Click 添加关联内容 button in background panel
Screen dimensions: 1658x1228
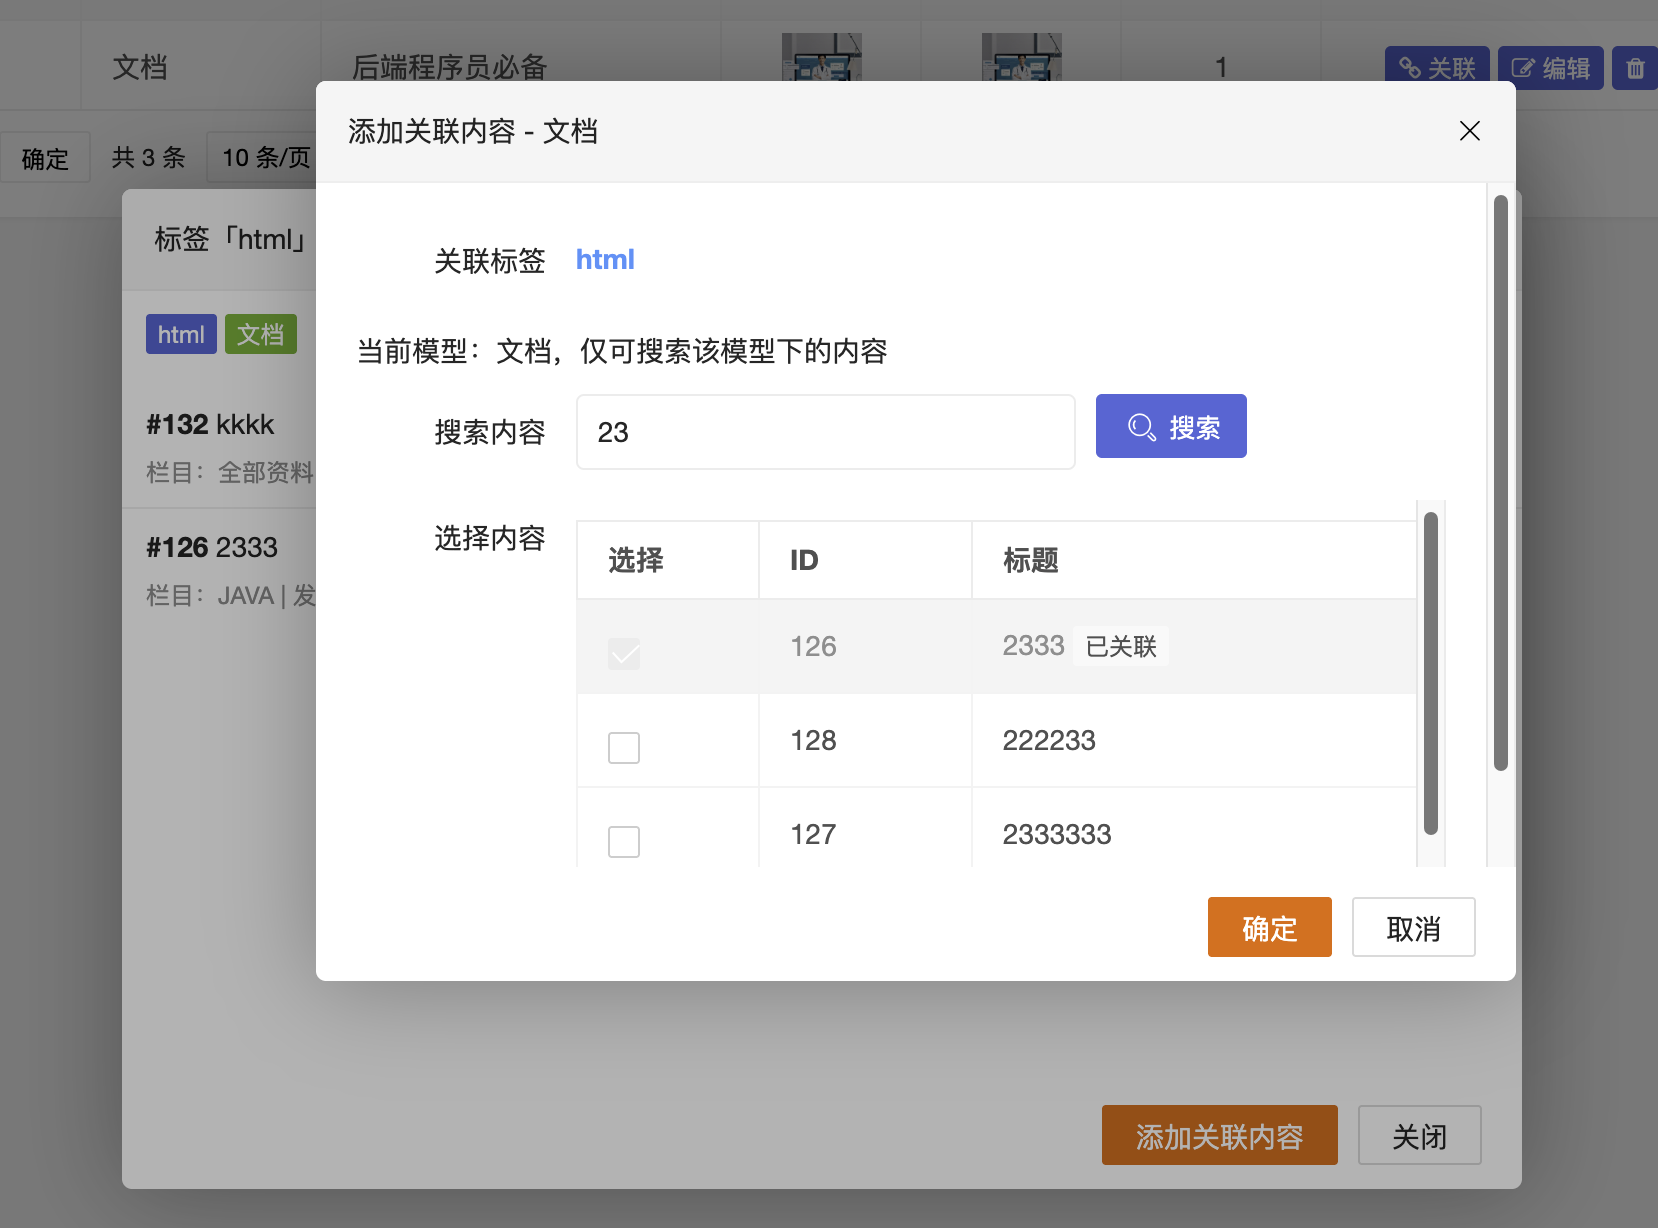click(1220, 1135)
